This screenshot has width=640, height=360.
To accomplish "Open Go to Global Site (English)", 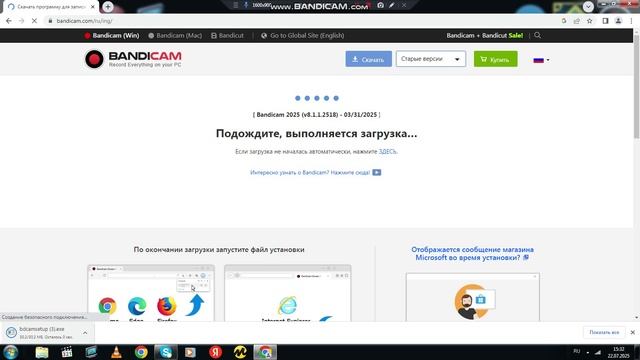I will coord(302,36).
